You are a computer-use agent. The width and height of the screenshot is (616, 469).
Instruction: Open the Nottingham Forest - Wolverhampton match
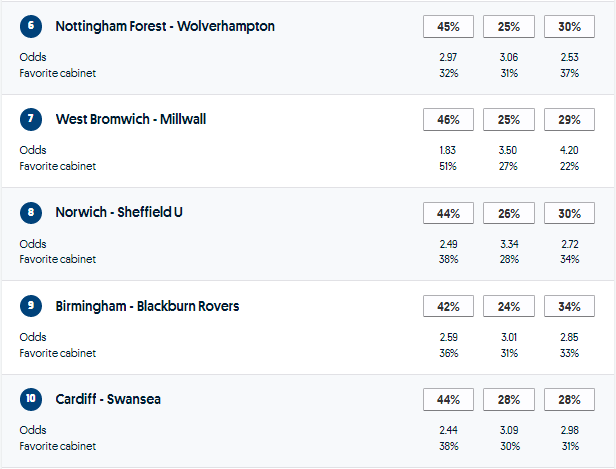tap(165, 26)
